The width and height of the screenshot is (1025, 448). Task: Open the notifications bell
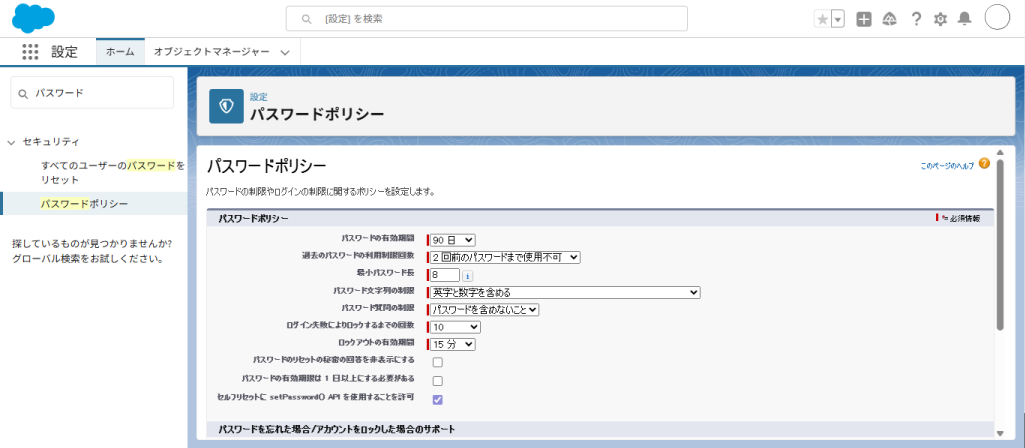pos(964,19)
